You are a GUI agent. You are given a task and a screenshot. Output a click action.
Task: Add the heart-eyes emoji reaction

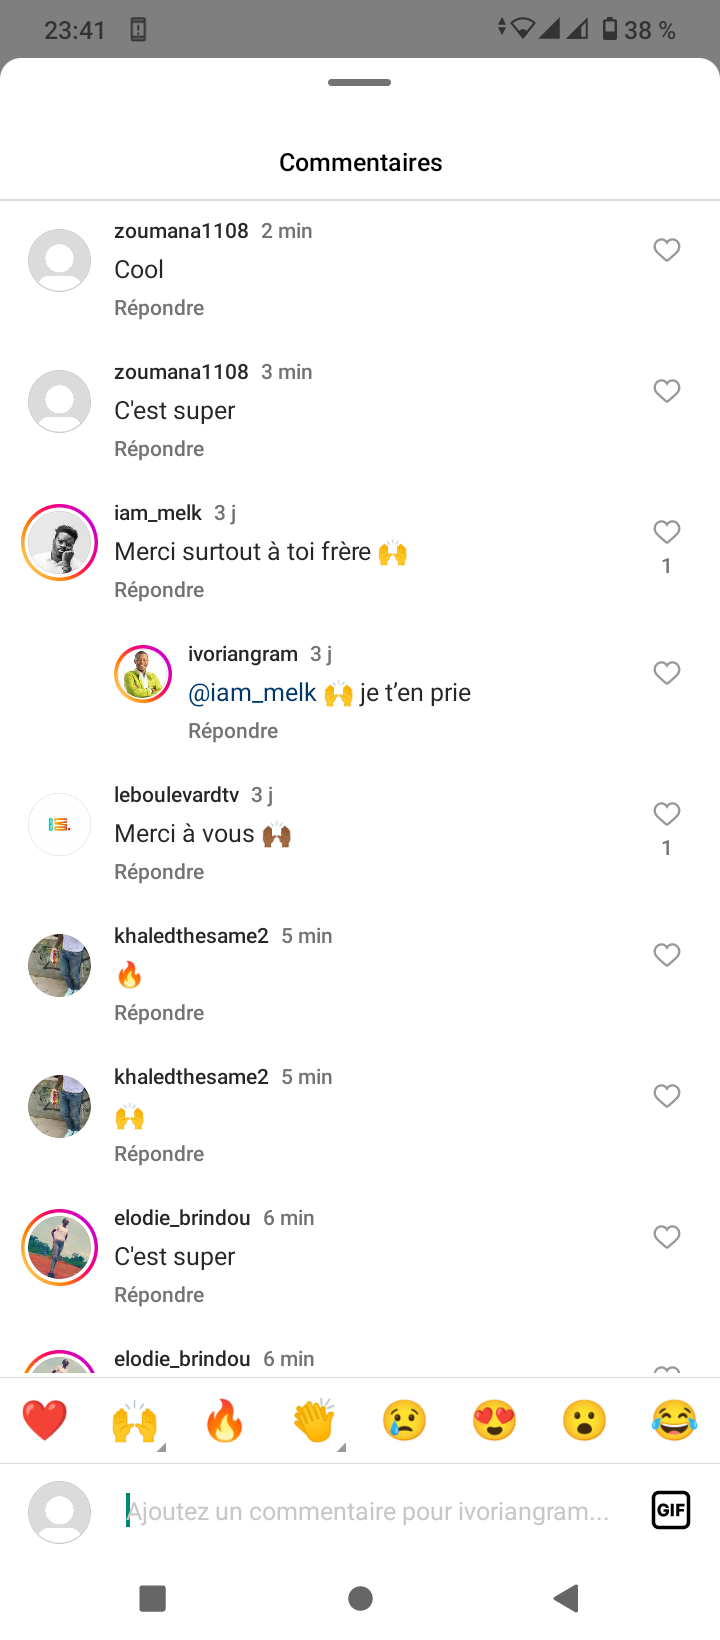coord(494,1420)
